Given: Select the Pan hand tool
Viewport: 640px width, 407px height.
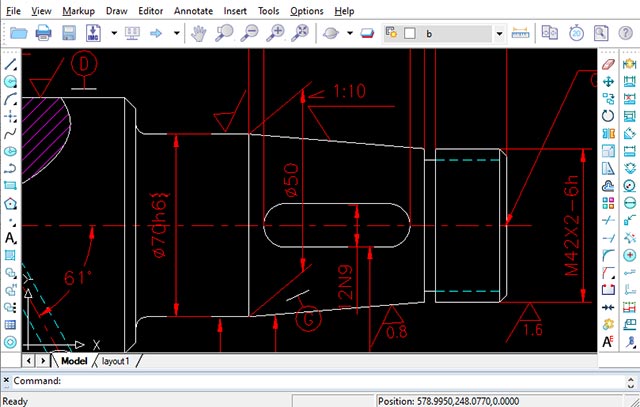Looking at the screenshot, I should tap(199, 33).
